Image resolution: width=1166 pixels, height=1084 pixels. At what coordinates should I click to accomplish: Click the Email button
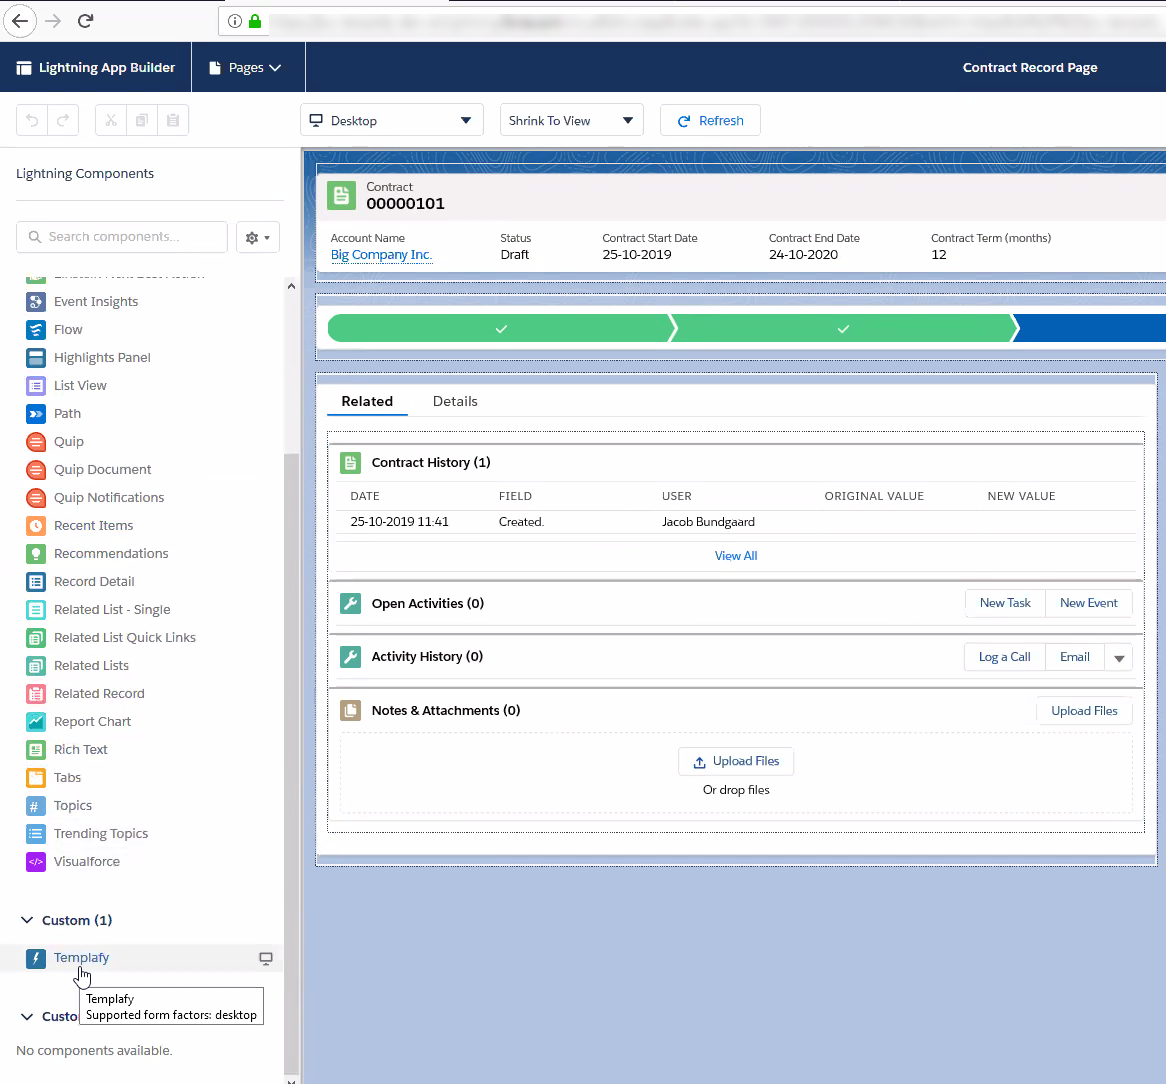(x=1075, y=657)
